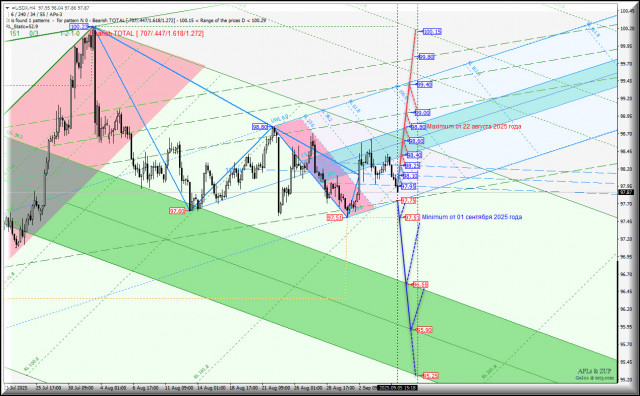Select the pattern found info line

point(136,20)
